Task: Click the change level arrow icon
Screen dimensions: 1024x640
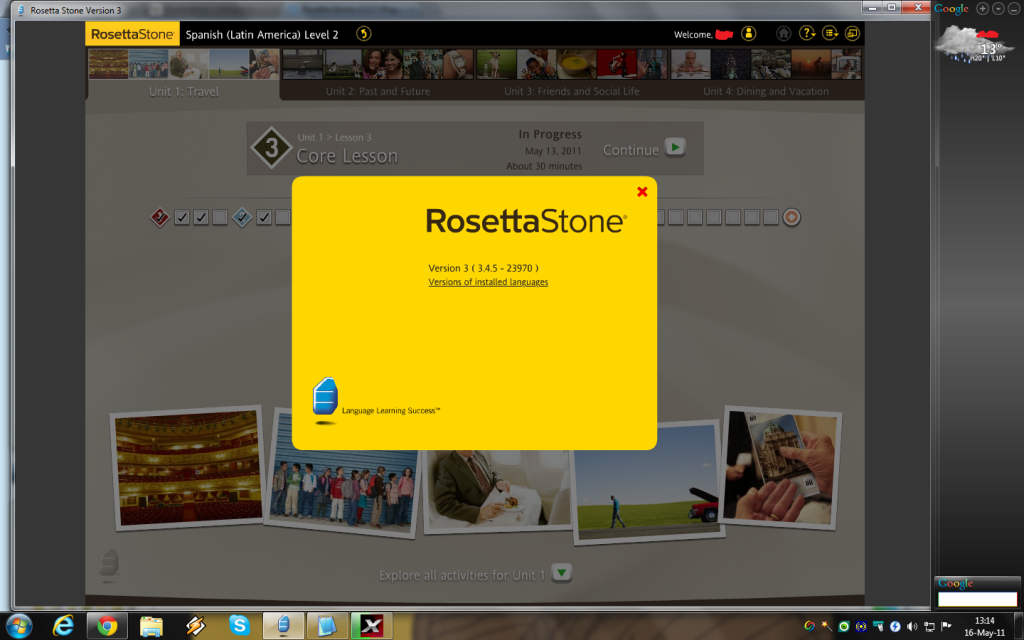Action: coord(364,34)
